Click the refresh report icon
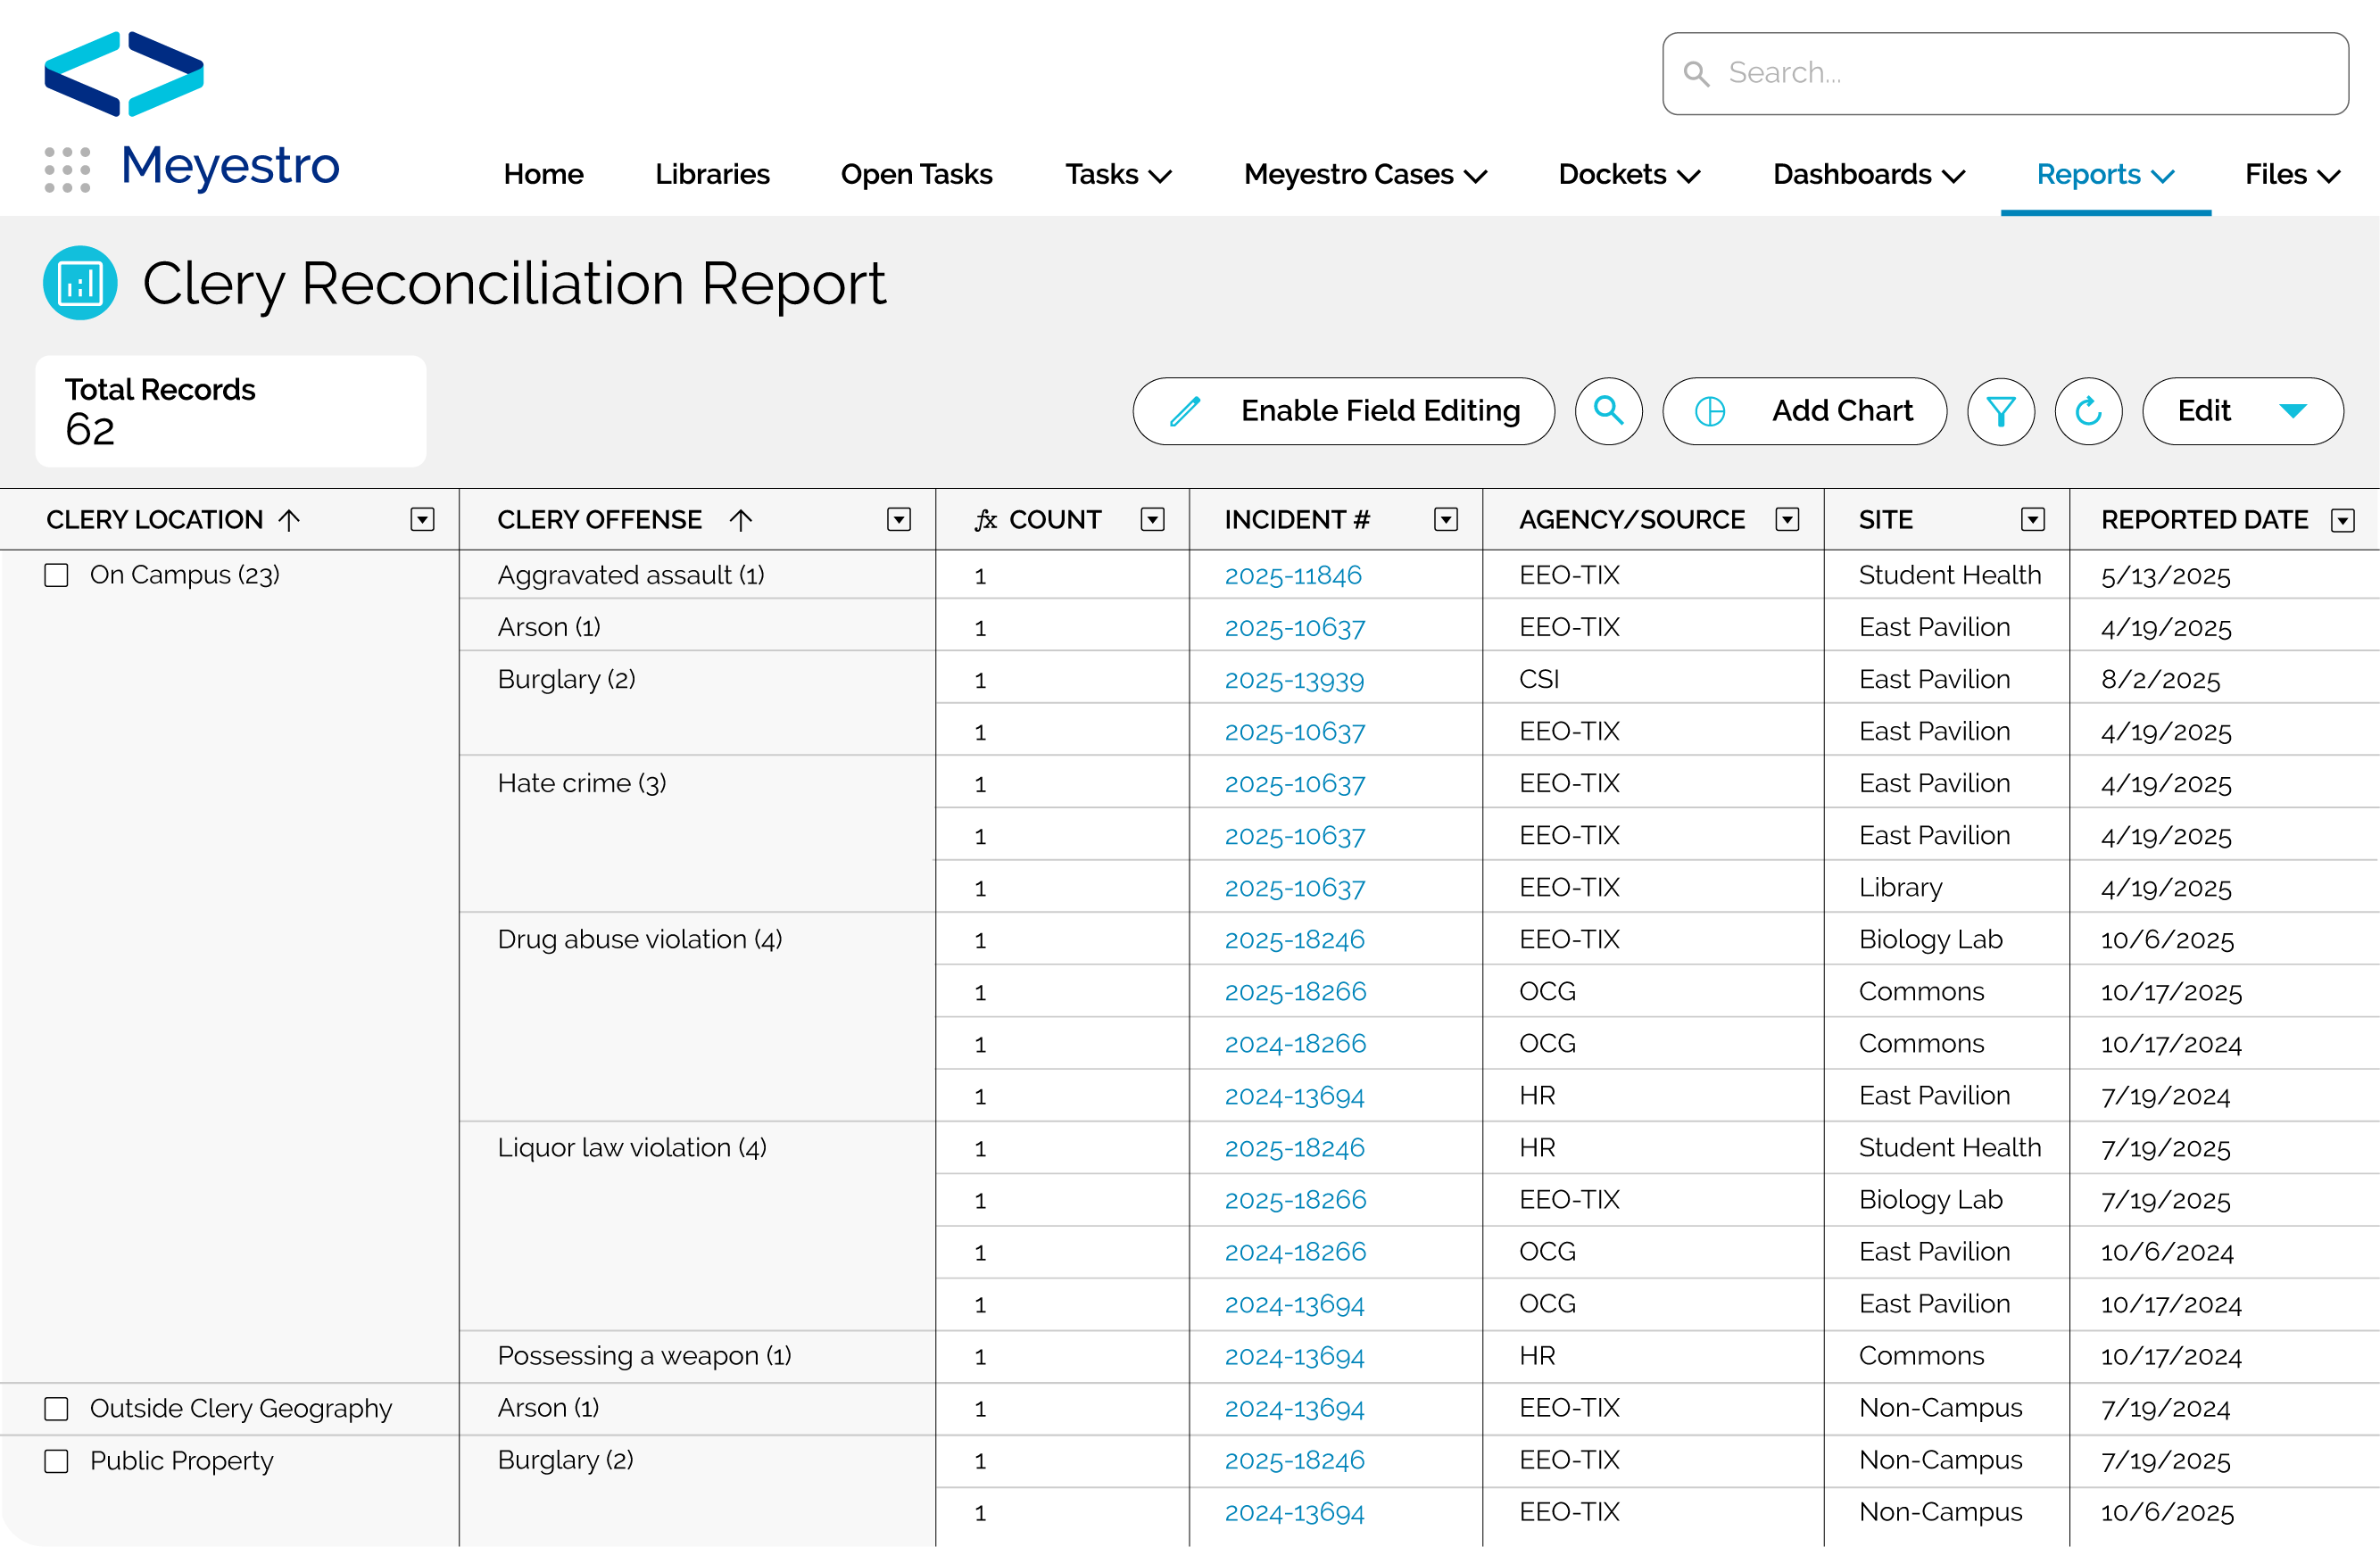This screenshot has width=2380, height=1547. coord(2089,411)
